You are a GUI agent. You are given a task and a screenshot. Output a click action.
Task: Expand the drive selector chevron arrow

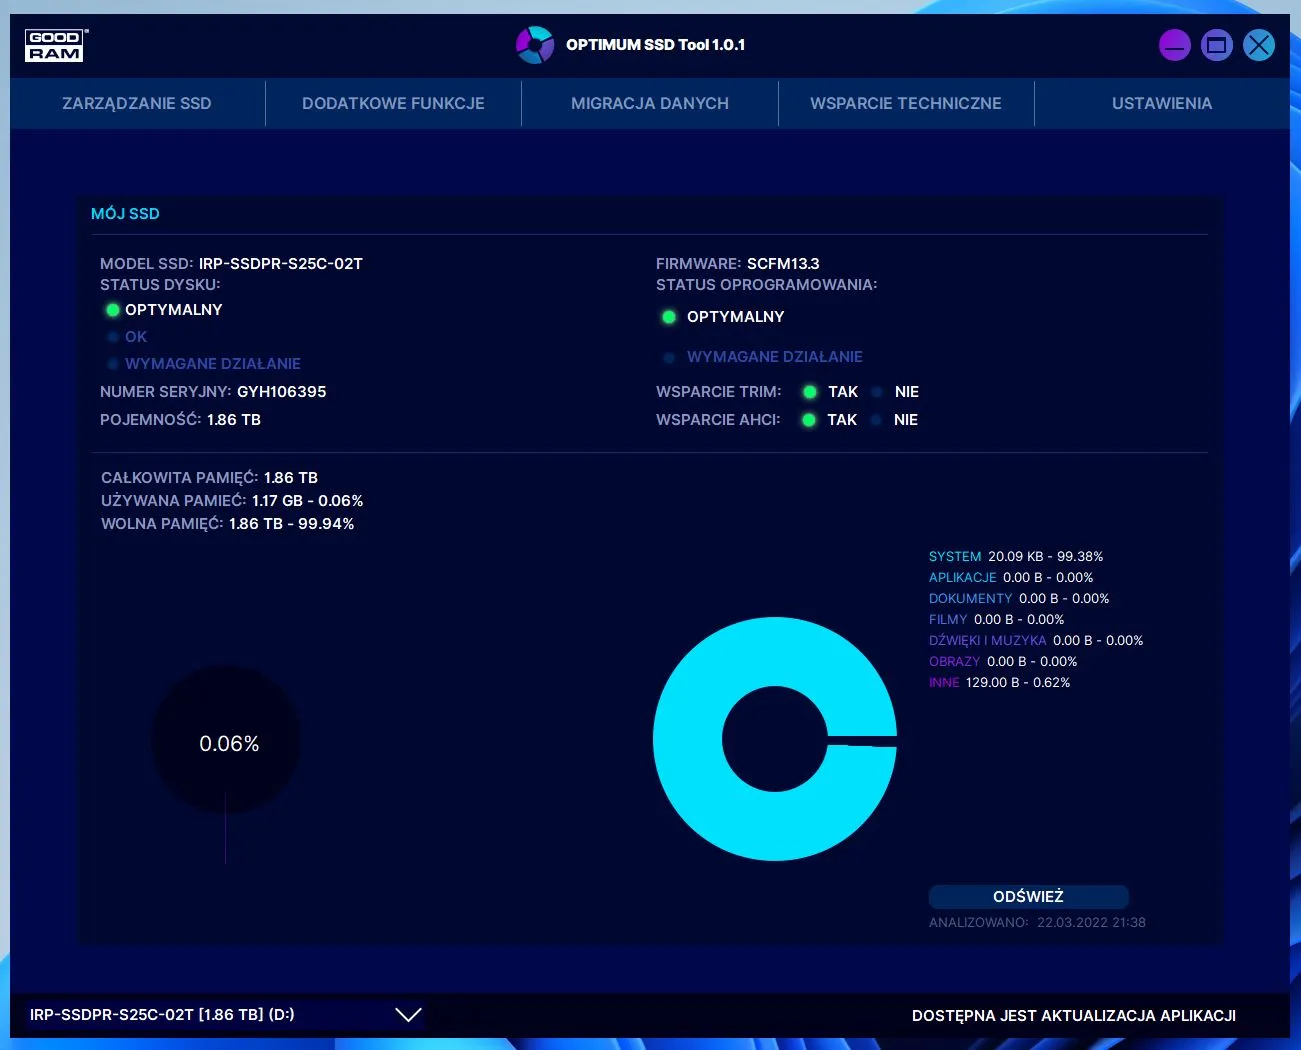[x=408, y=1015]
